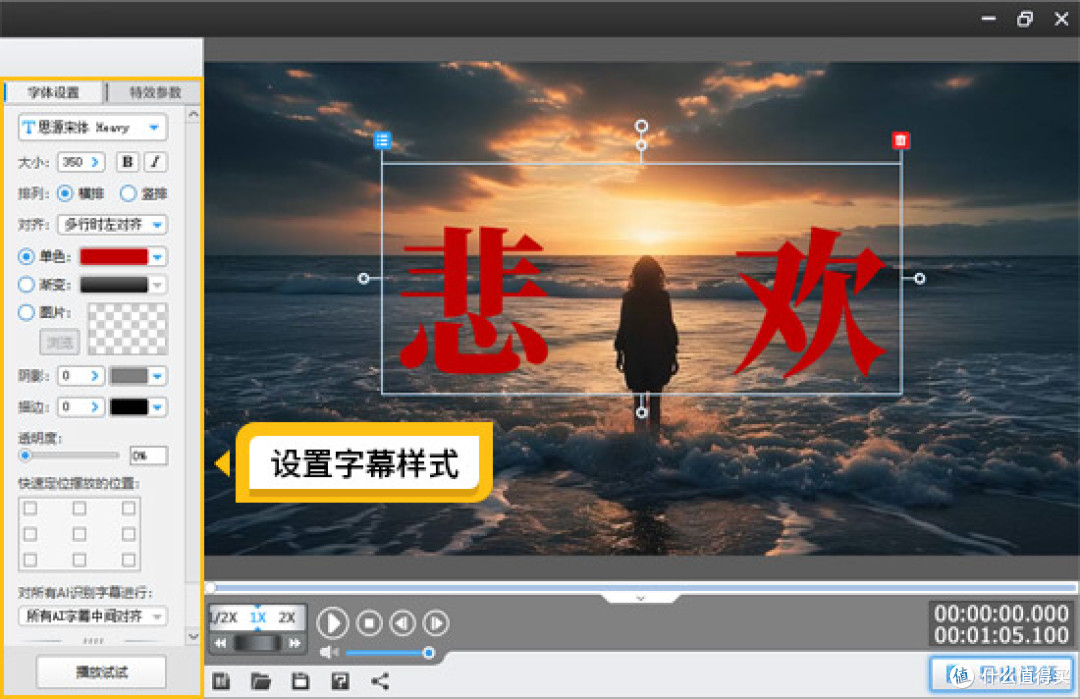
Task: Click the transparency 0% input field
Action: click(x=149, y=455)
